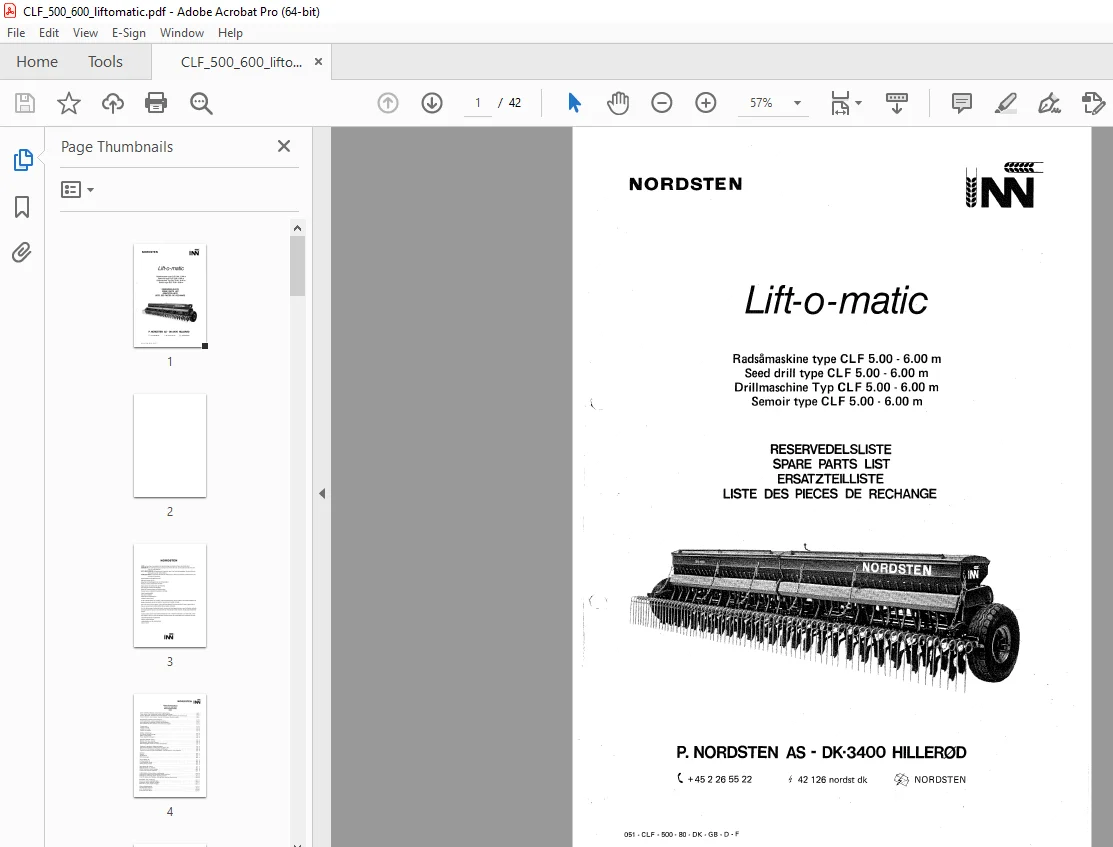
Task: Open the Help menu
Action: point(230,33)
